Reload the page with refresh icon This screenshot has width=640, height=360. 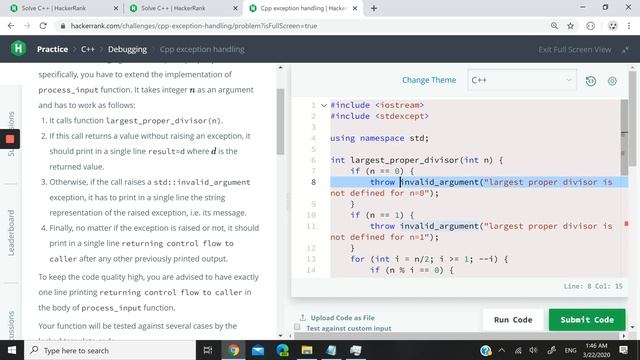click(x=43, y=26)
